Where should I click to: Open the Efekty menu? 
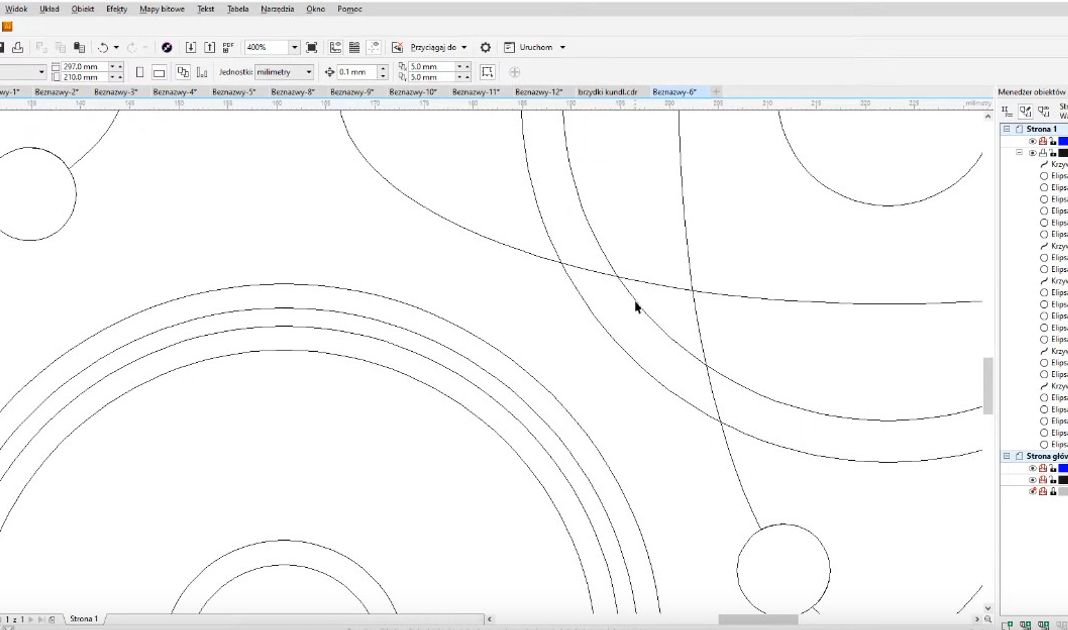point(114,9)
